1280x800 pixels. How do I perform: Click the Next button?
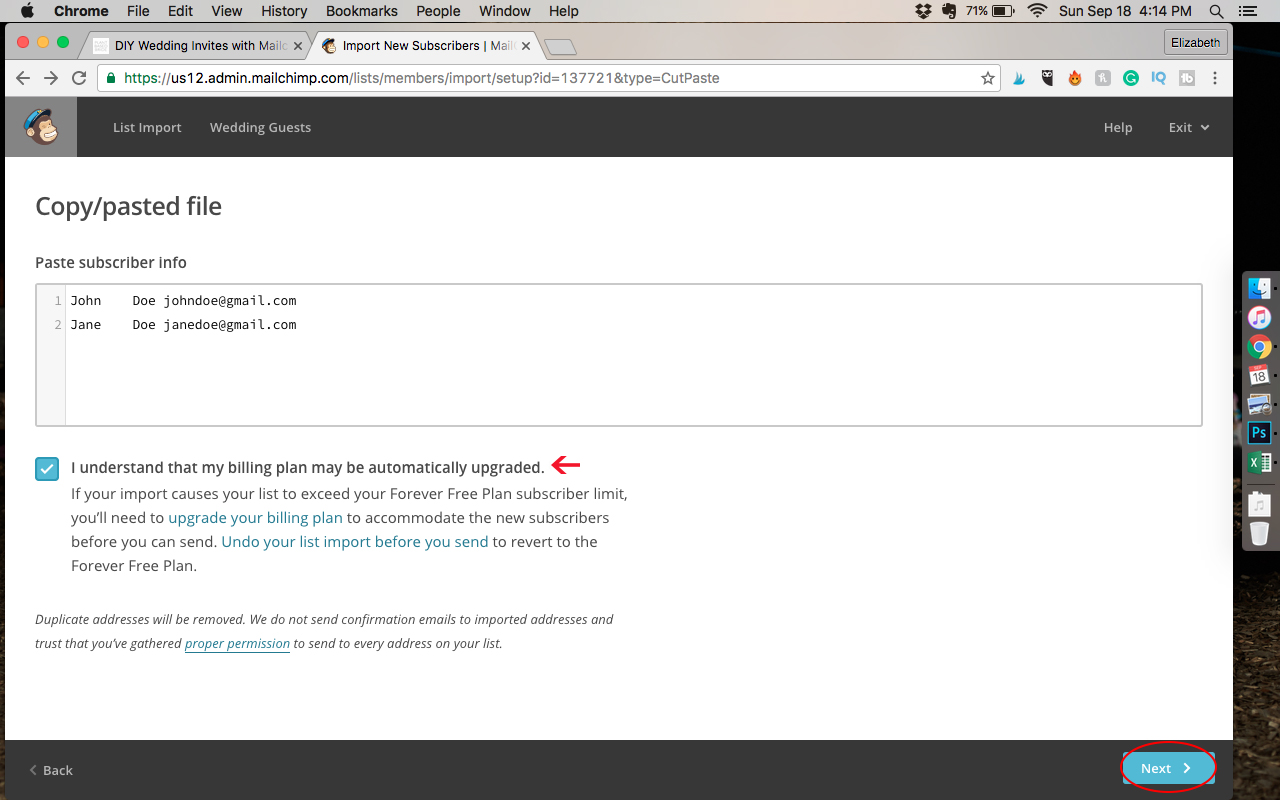point(1167,768)
